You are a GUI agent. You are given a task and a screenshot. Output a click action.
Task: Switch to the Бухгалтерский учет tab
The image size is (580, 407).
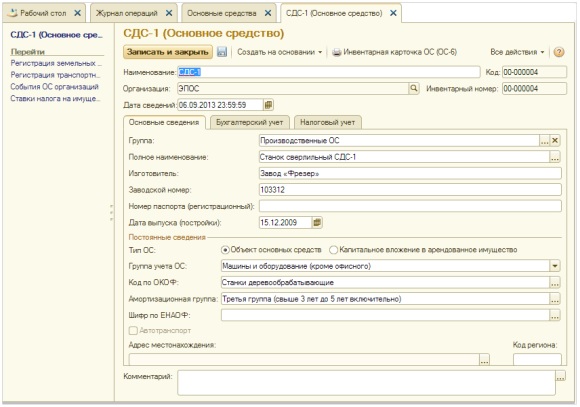(249, 122)
